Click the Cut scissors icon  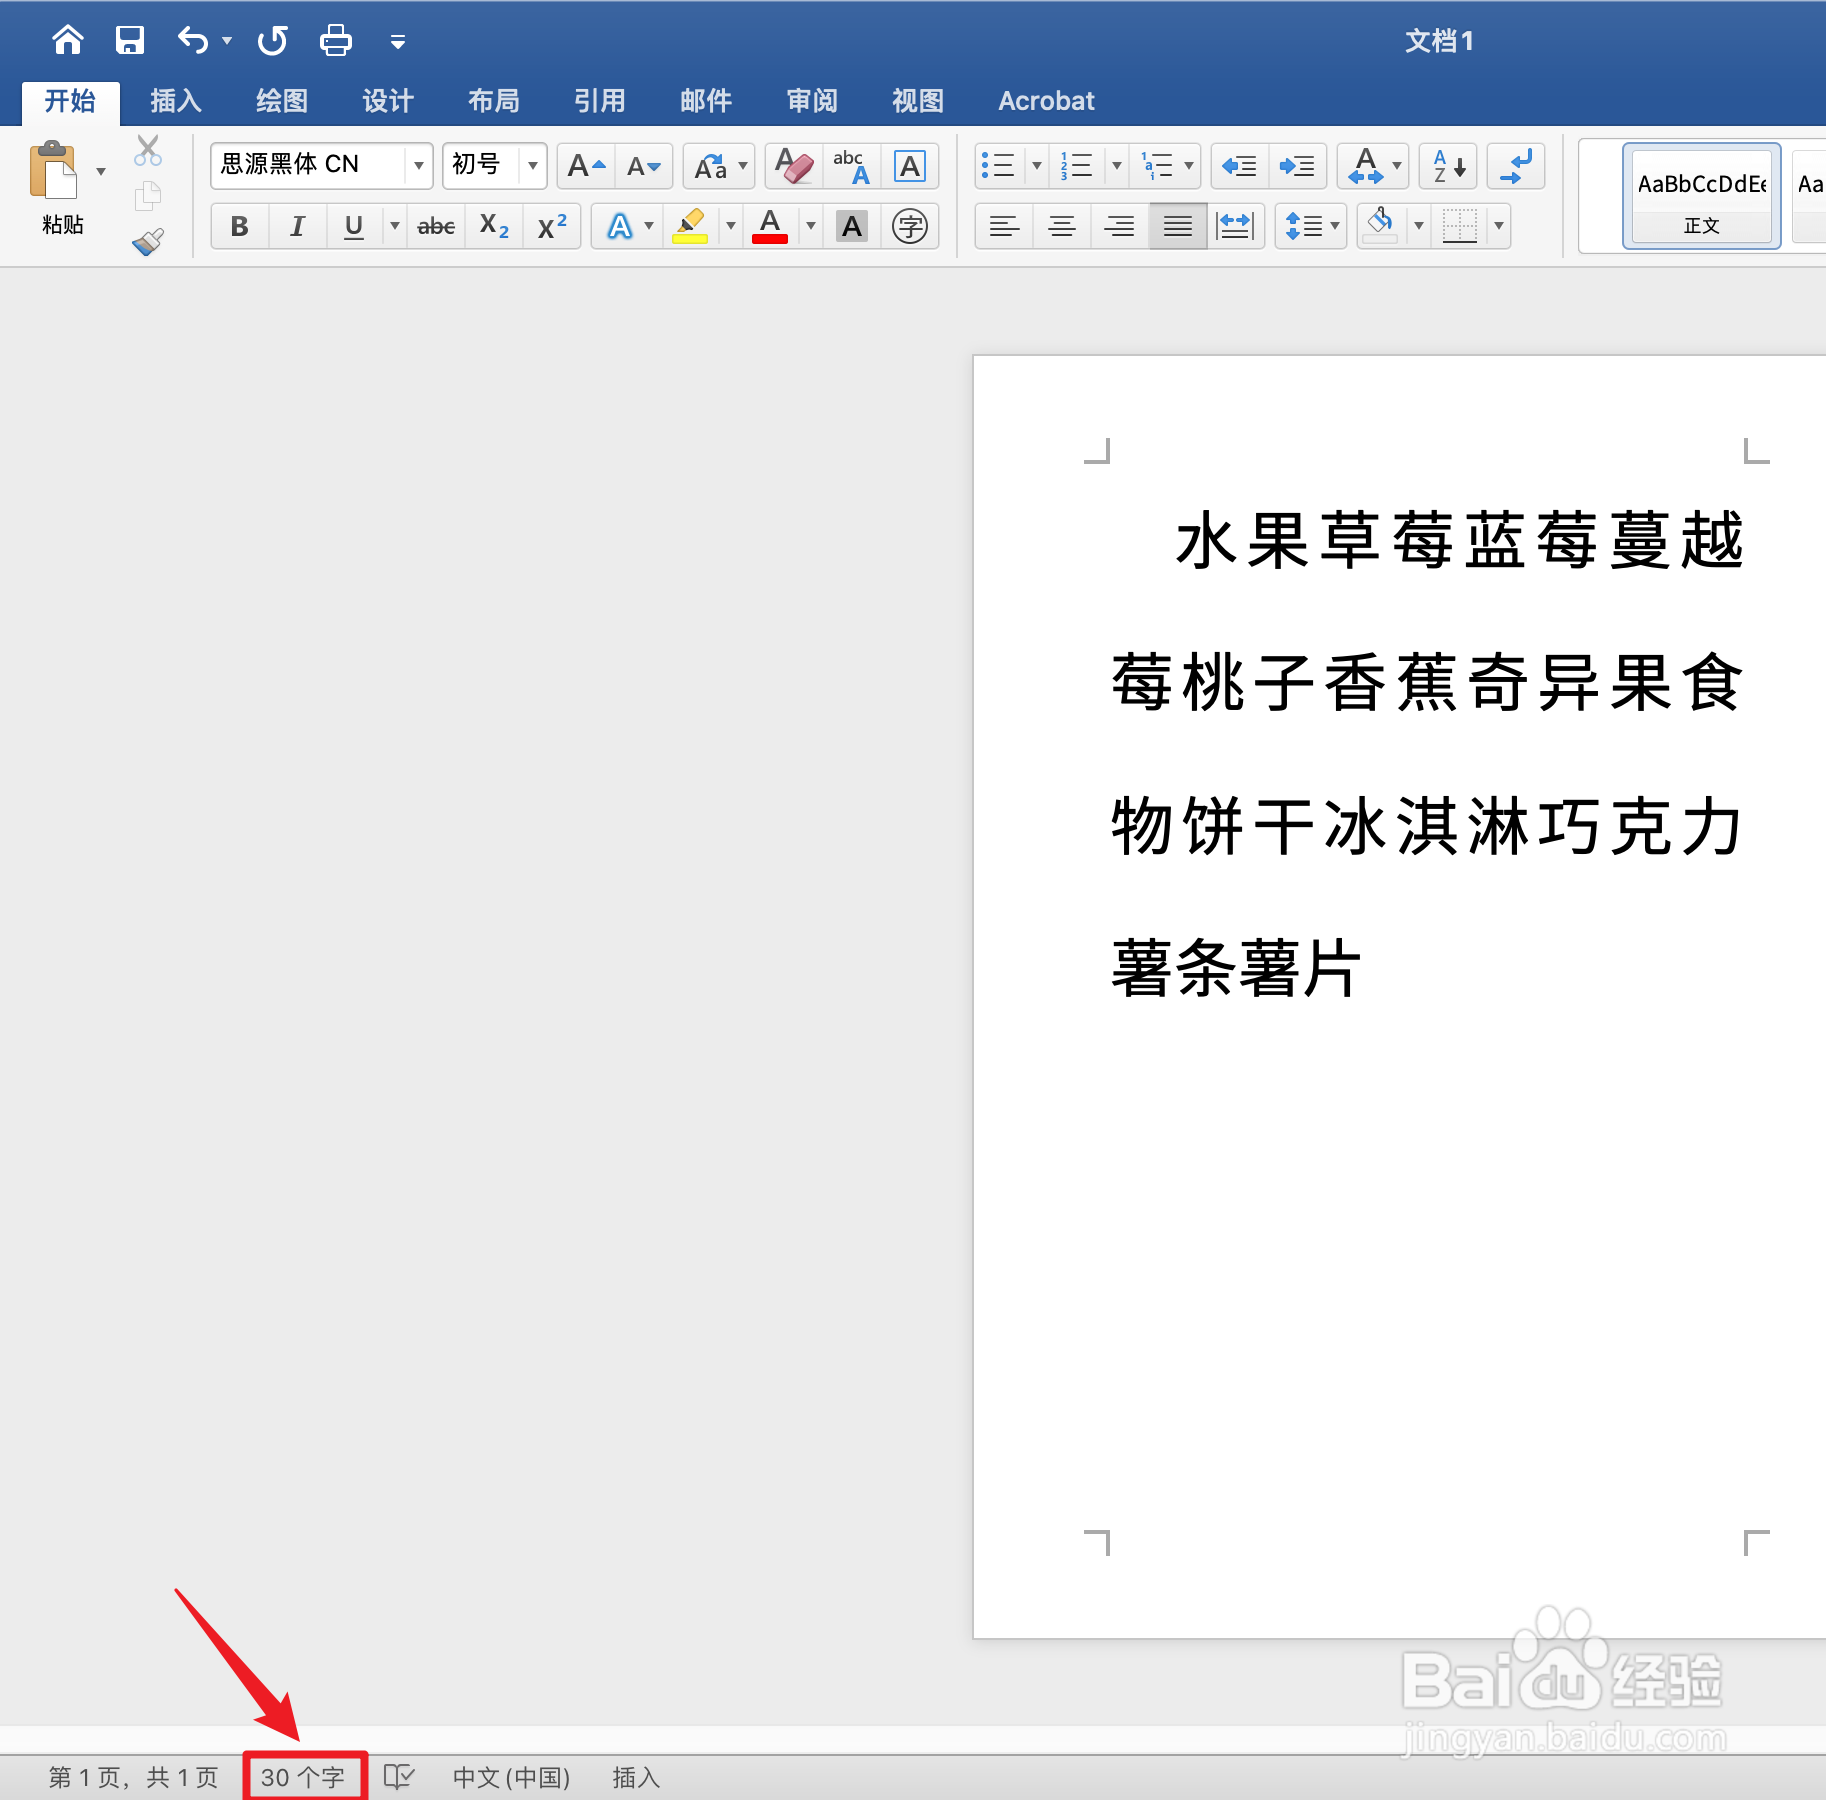pos(147,150)
